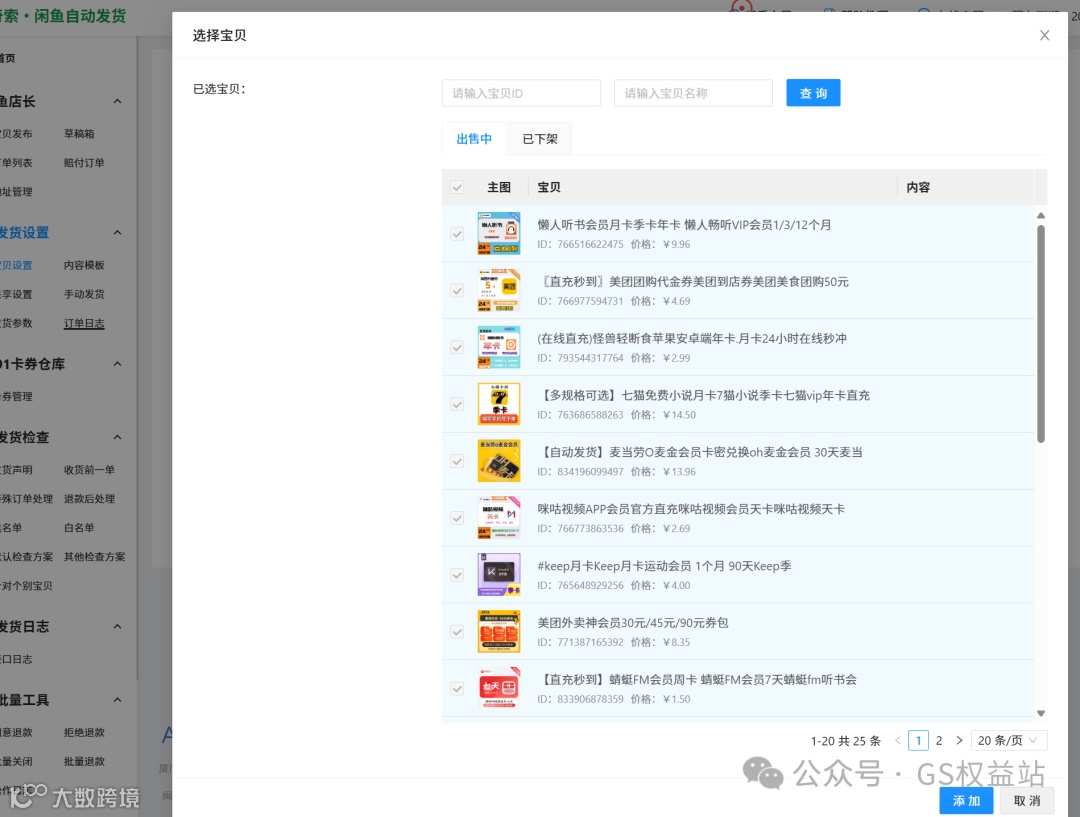Open the 七猫小说季卡 product thumbnail
This screenshot has height=817, width=1080.
(499, 404)
